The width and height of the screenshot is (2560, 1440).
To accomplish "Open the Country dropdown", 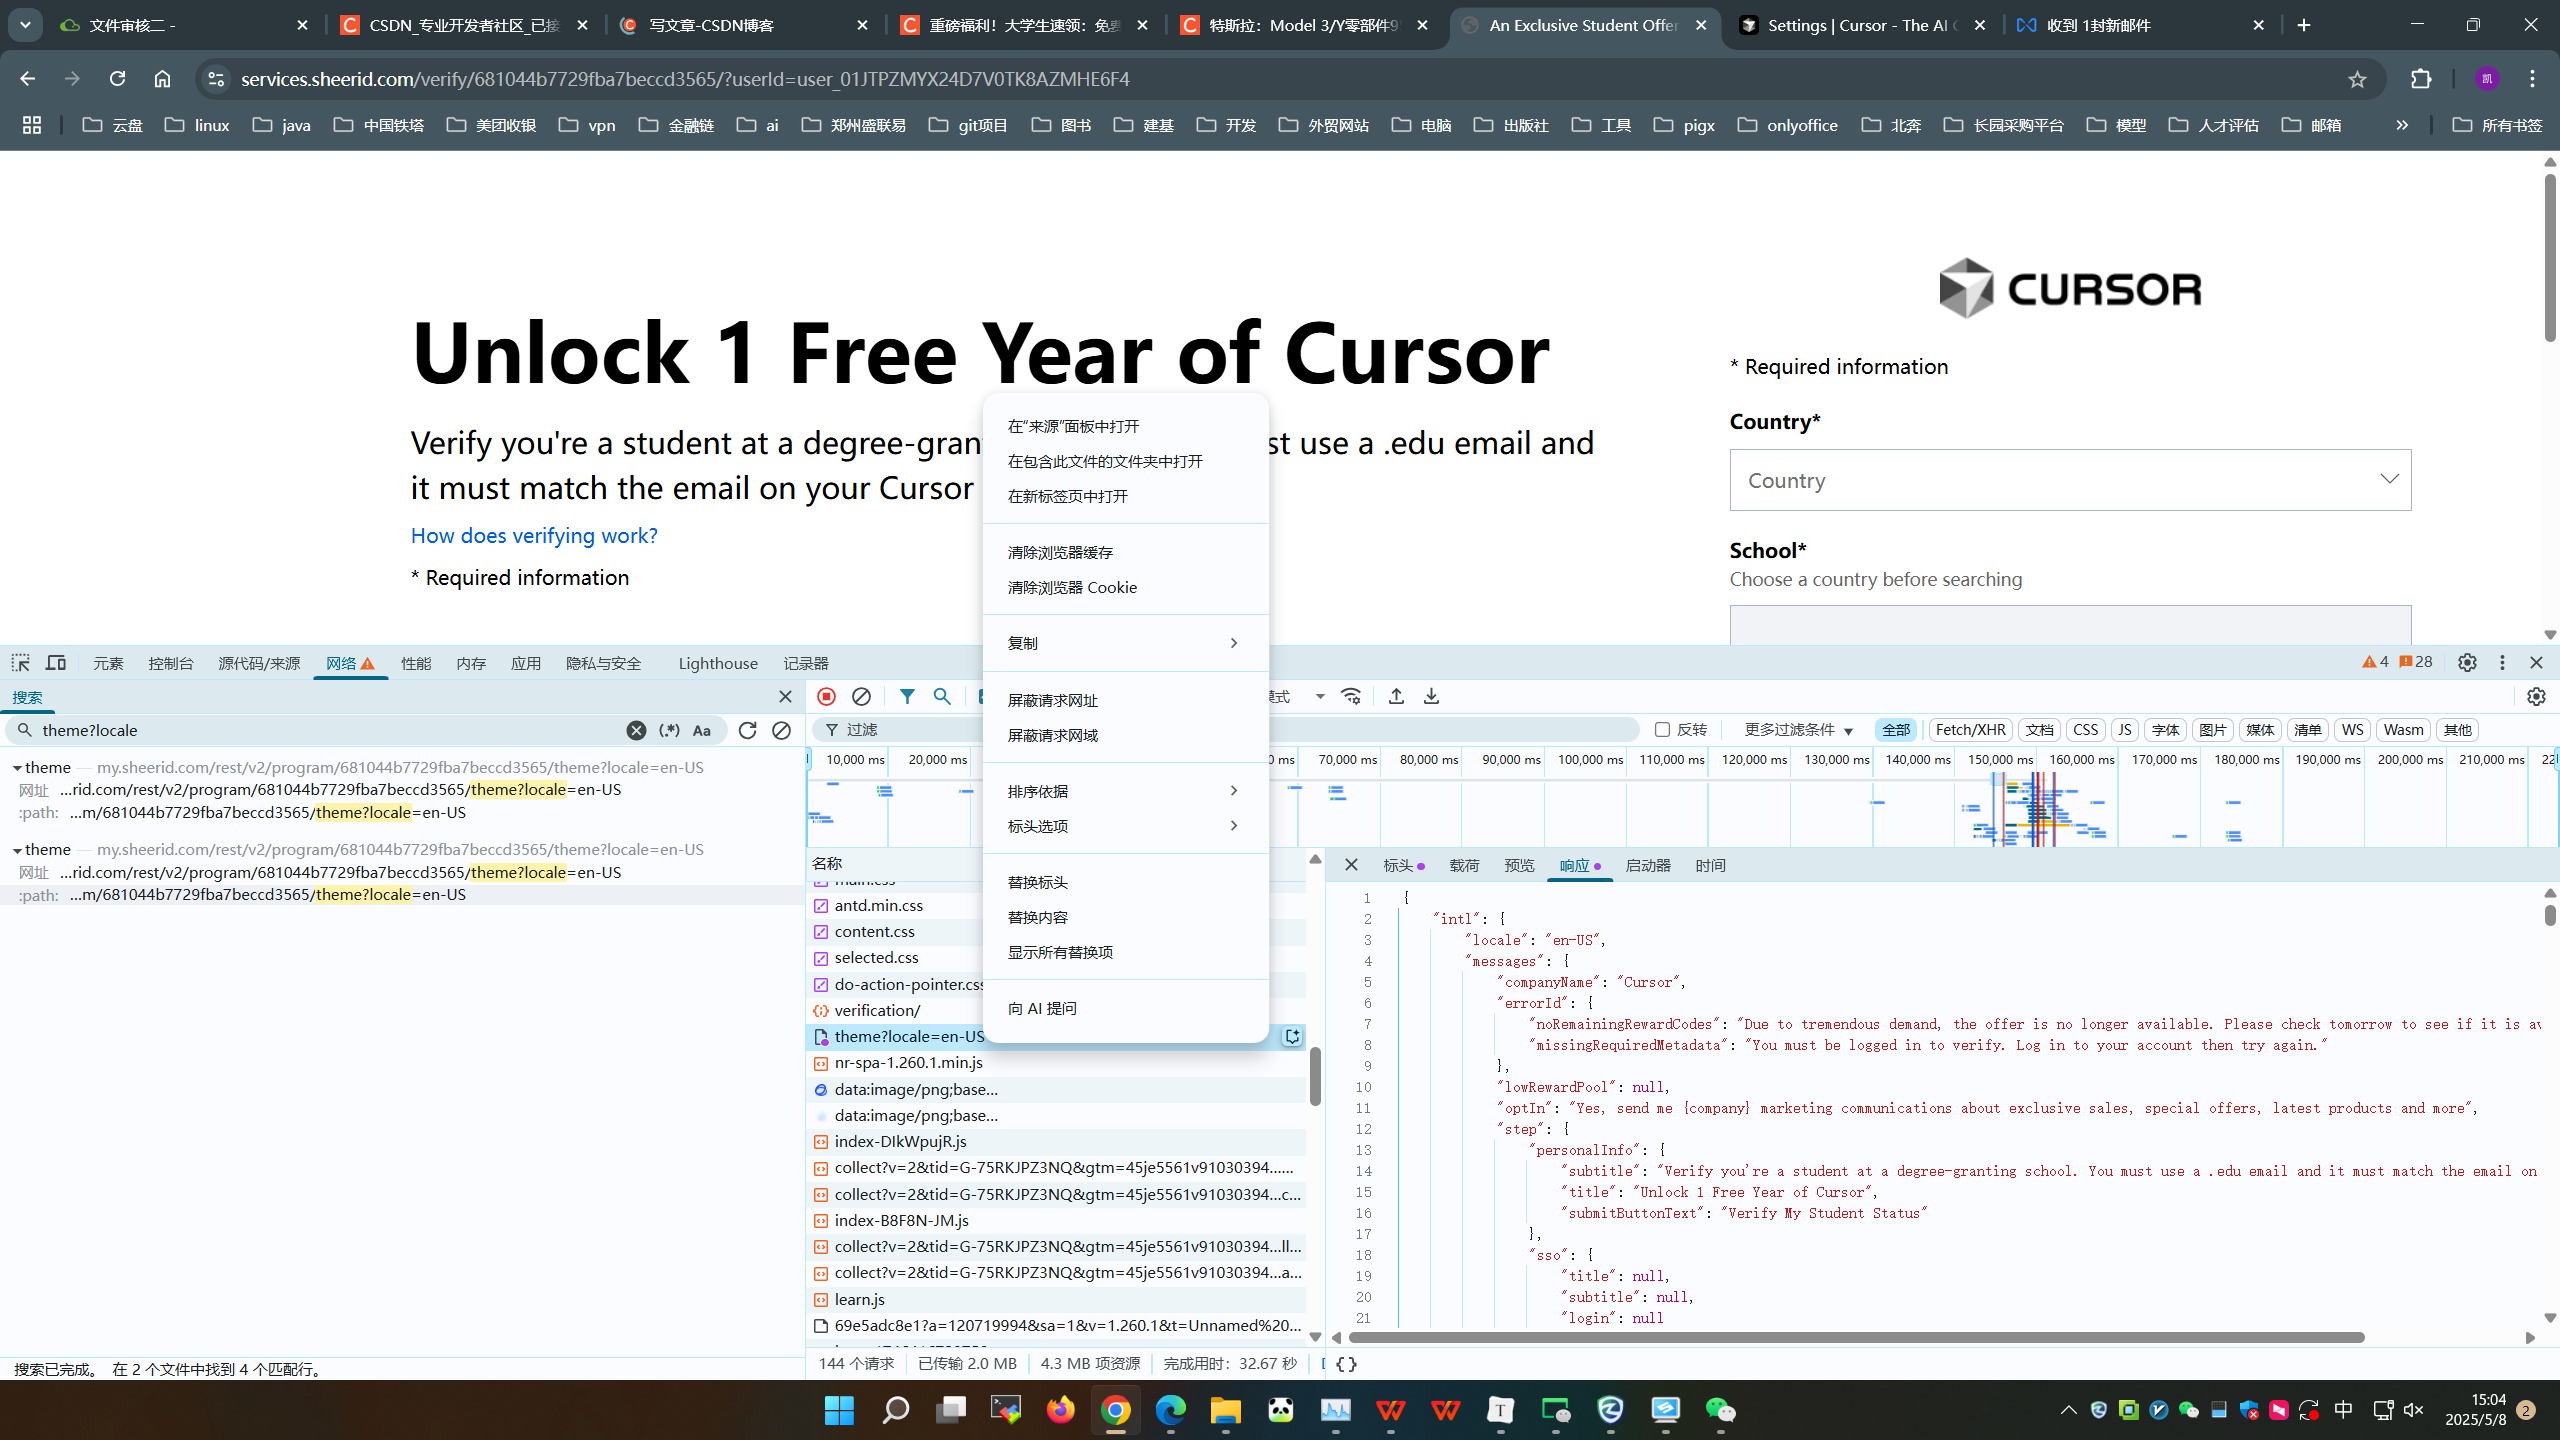I will (2070, 480).
